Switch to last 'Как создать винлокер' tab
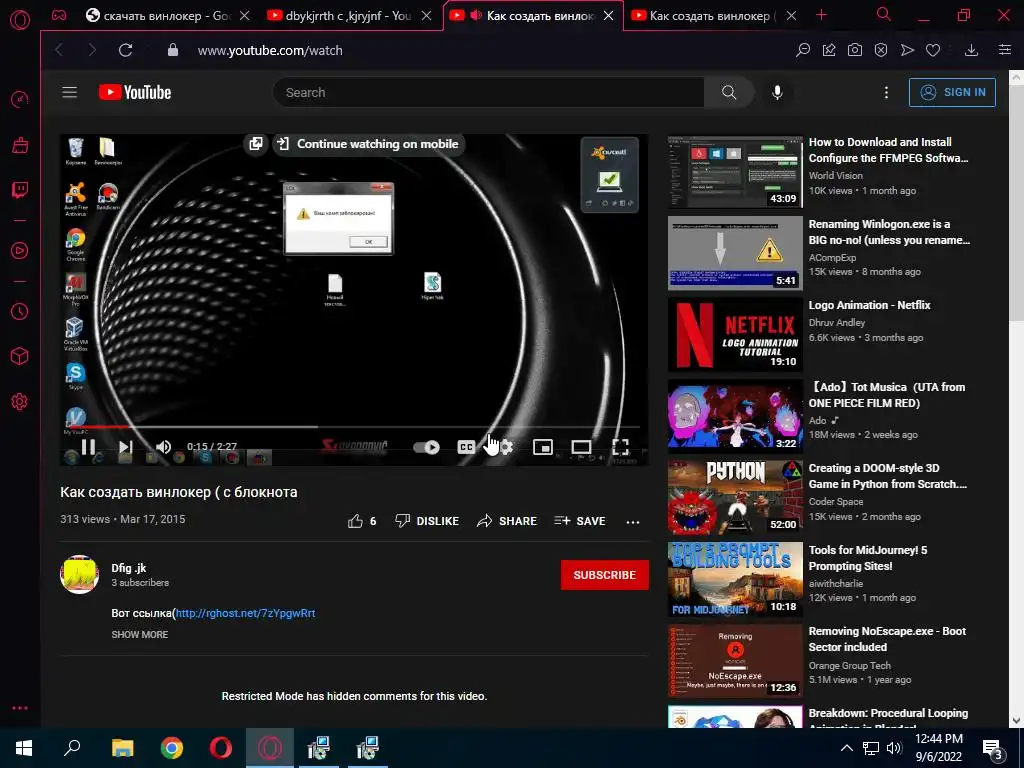This screenshot has width=1024, height=768. [713, 16]
